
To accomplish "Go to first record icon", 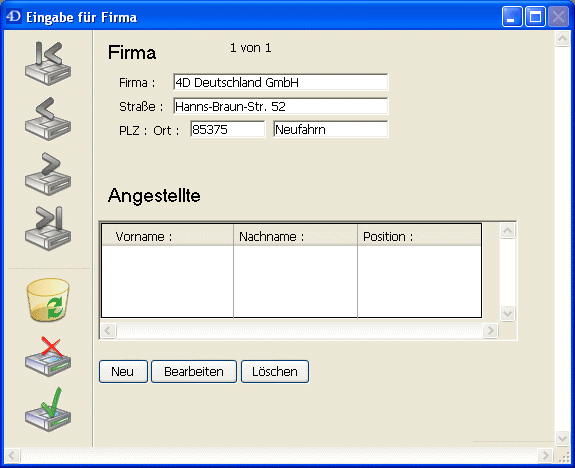I will point(48,63).
